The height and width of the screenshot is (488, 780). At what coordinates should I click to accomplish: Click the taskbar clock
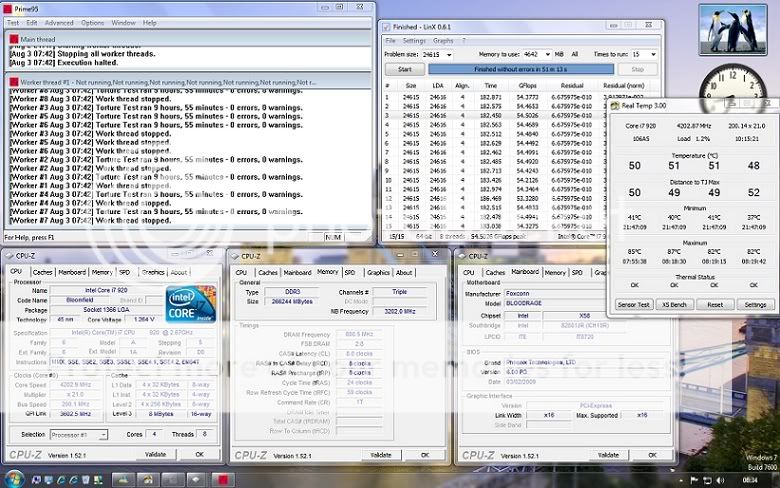click(750, 480)
